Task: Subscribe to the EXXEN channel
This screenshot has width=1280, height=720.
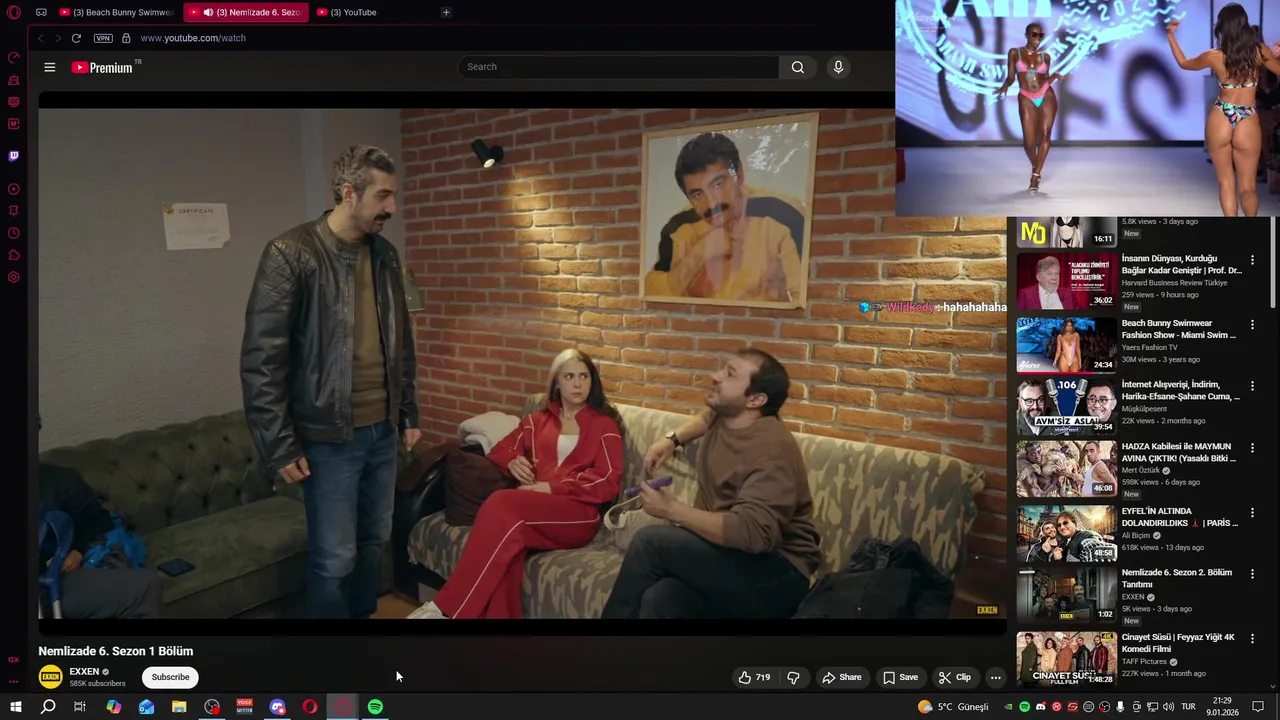Action: pos(170,677)
